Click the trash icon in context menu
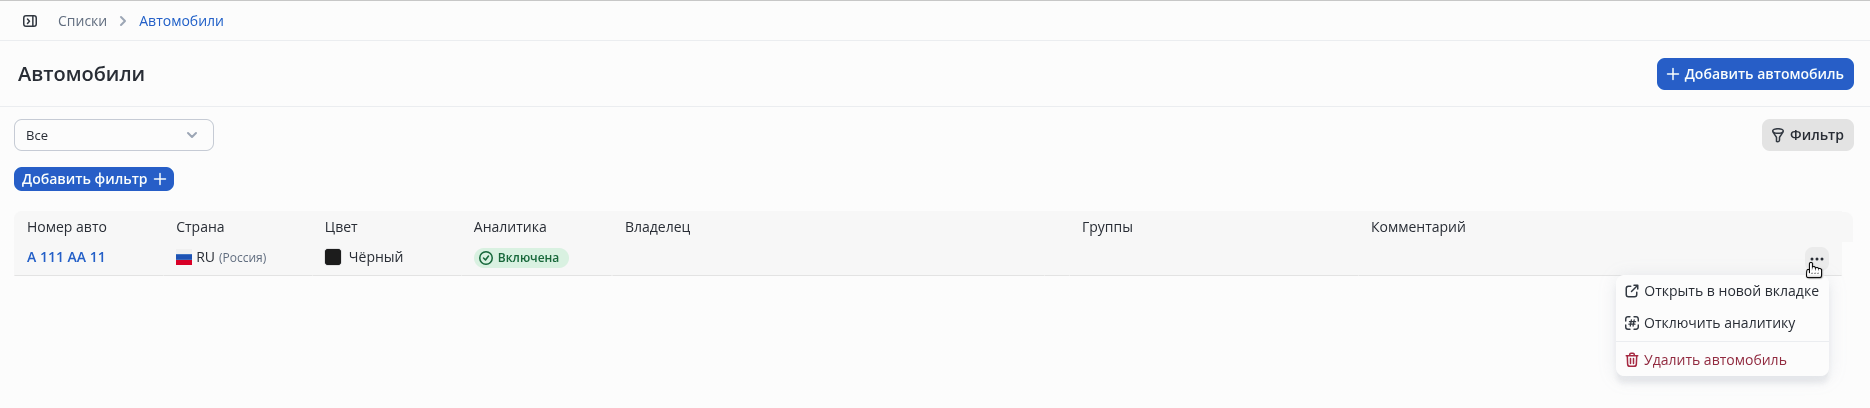The image size is (1870, 408). (x=1632, y=360)
